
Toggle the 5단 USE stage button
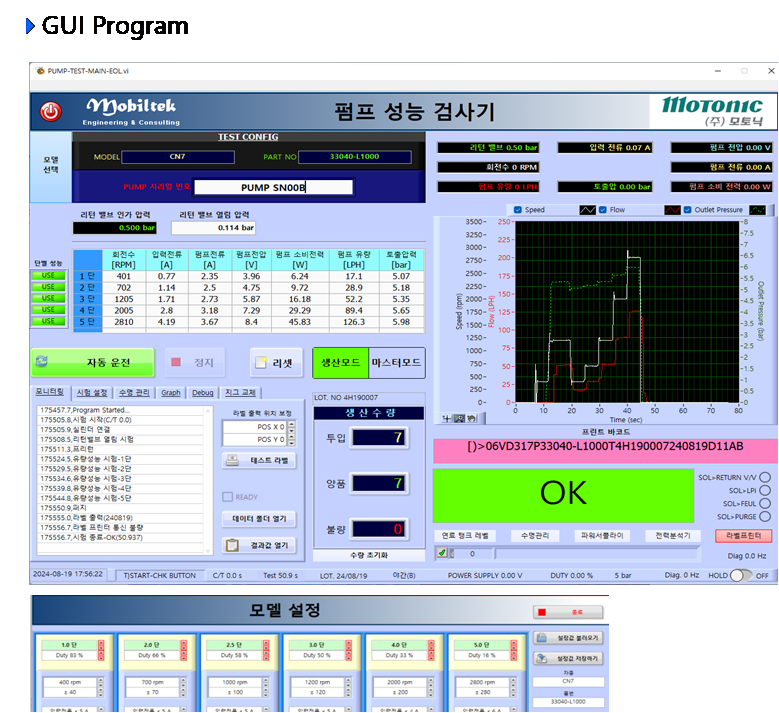(48, 321)
